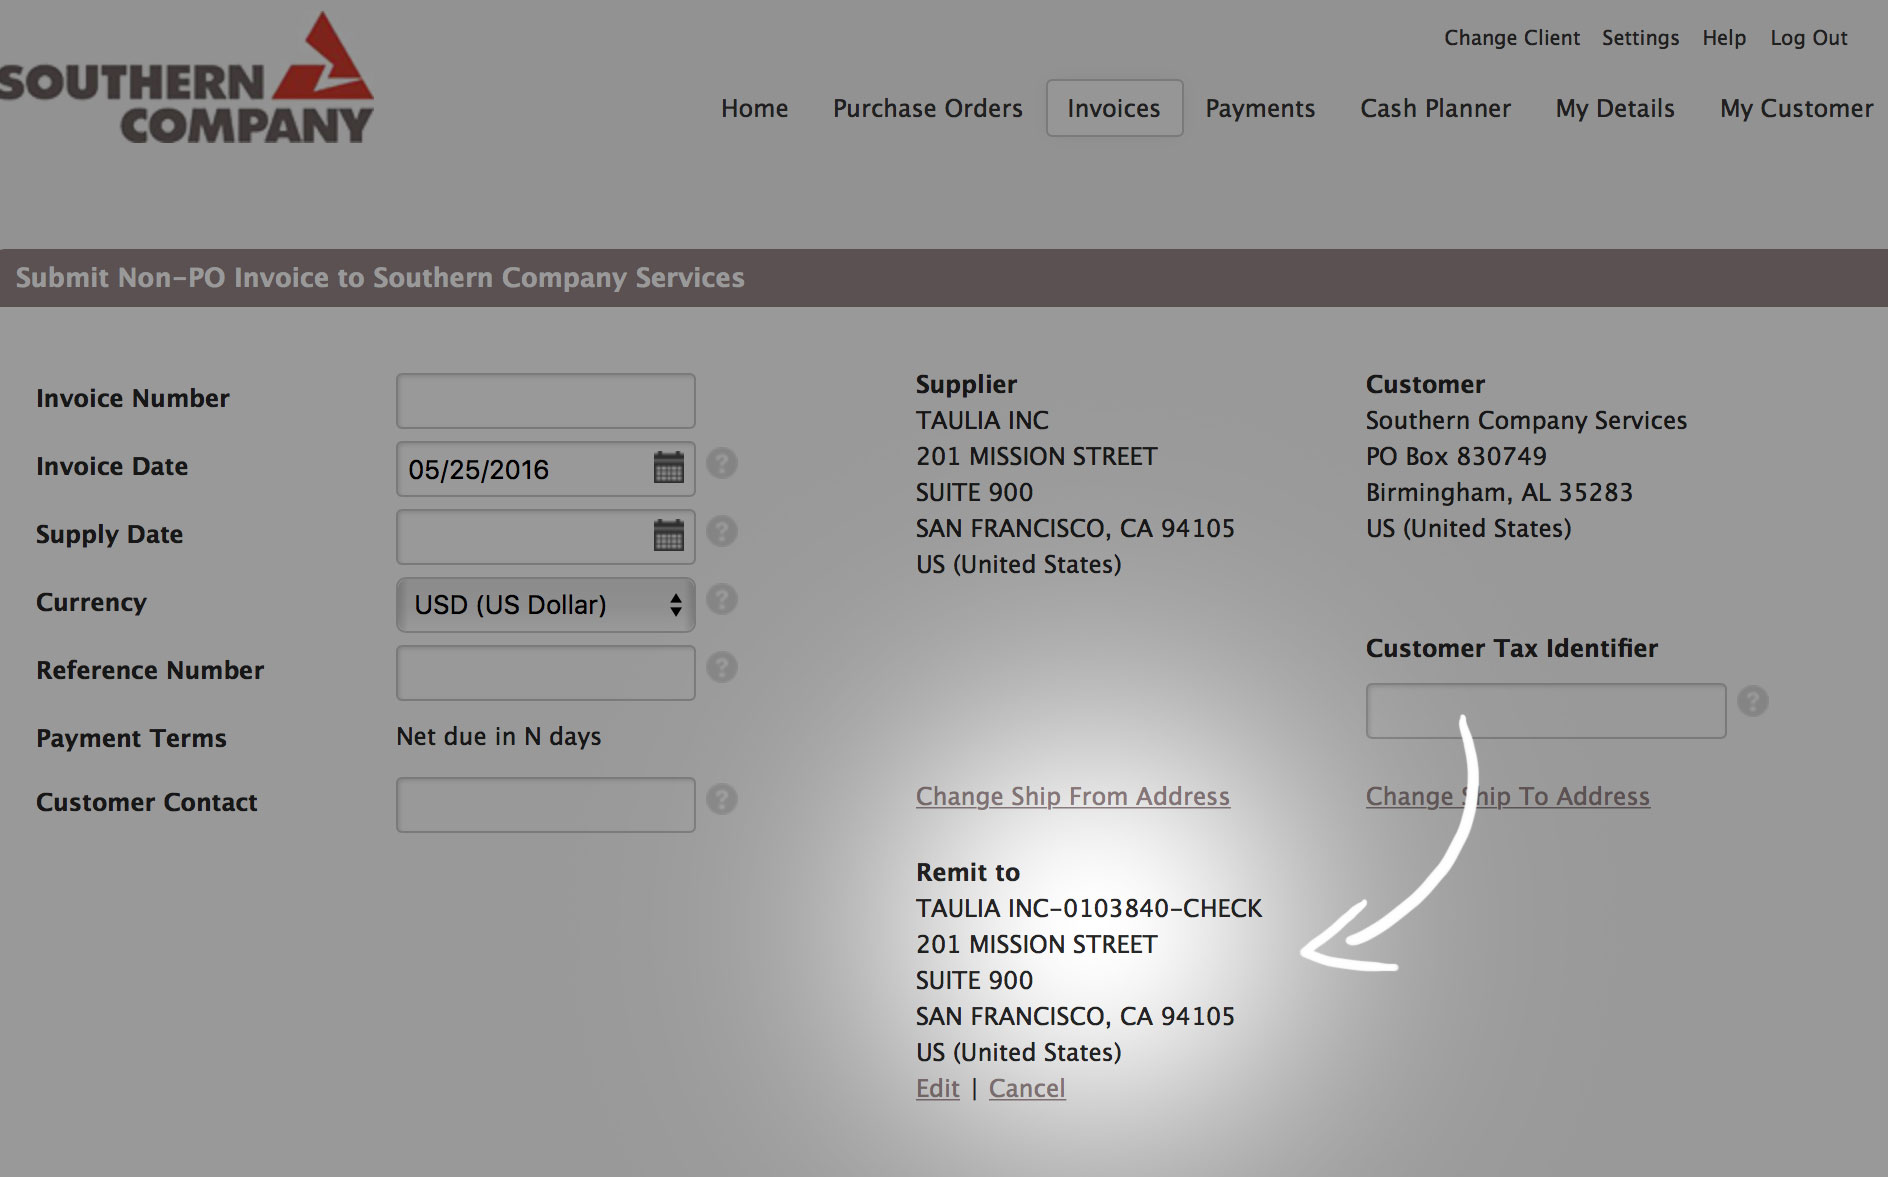Click 'TAULIA INC' under Supplier

tap(982, 420)
